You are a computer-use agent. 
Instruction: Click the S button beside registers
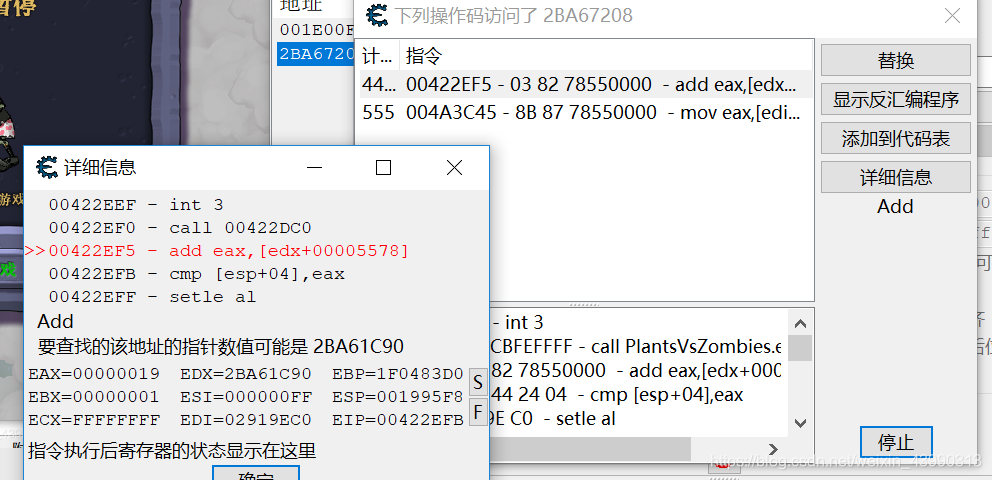tap(478, 383)
